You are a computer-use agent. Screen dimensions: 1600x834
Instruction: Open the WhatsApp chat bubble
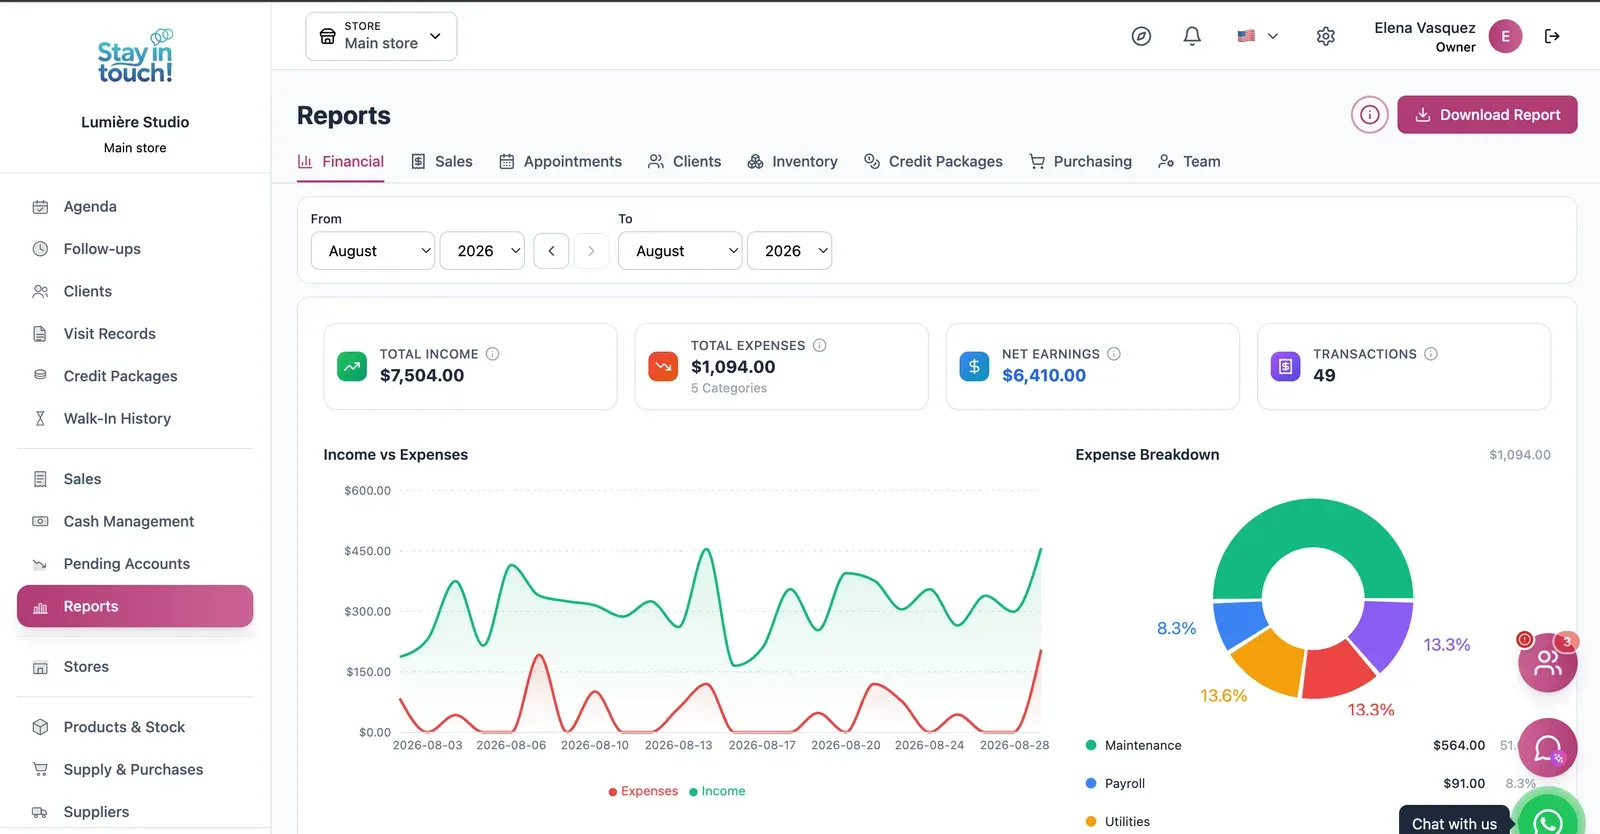tap(1548, 820)
